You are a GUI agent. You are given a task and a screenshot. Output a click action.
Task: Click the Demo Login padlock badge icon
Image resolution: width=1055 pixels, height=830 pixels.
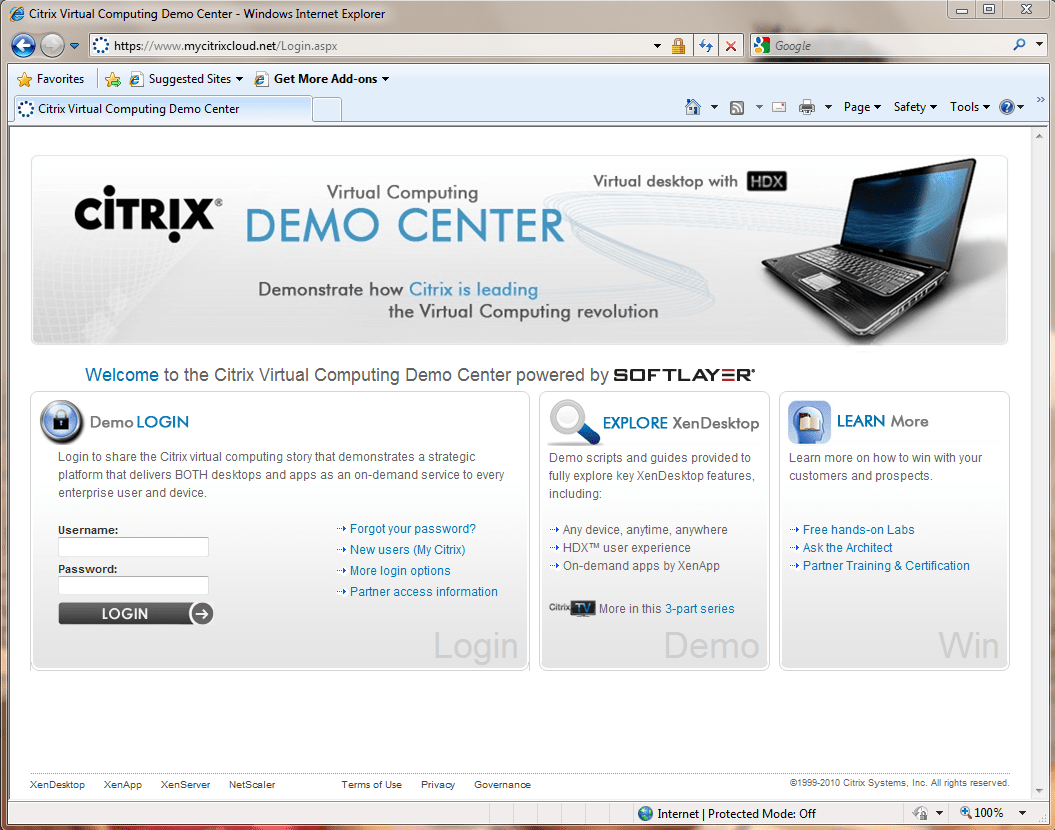point(61,422)
